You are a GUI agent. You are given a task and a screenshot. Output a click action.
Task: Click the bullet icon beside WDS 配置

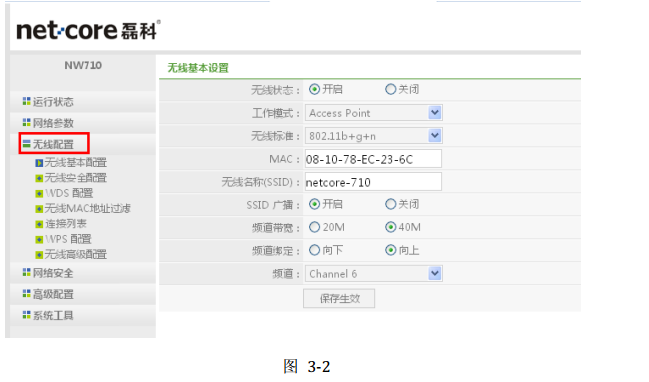coord(39,194)
